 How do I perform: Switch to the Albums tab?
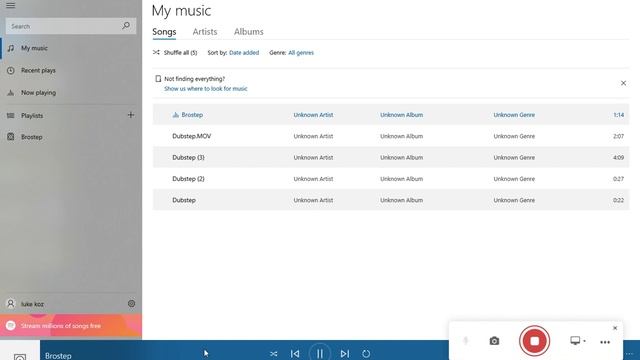pos(249,32)
